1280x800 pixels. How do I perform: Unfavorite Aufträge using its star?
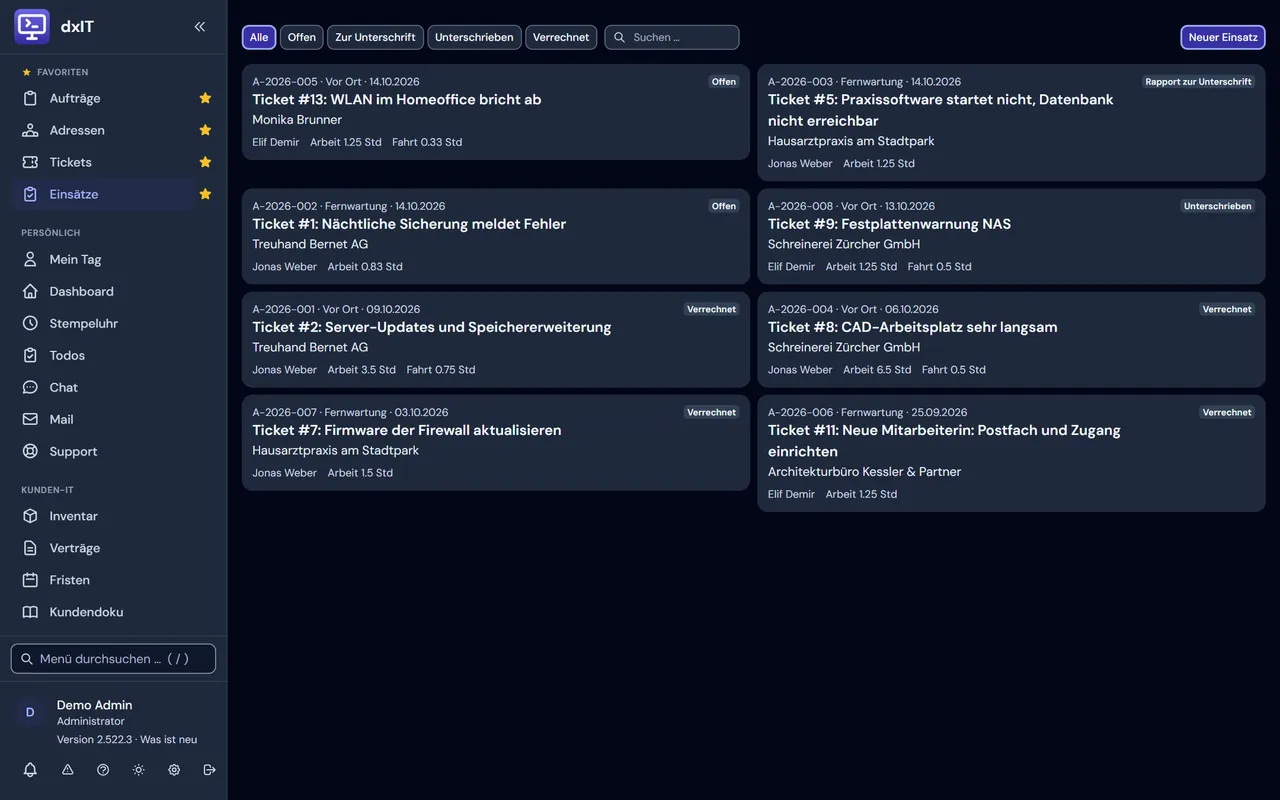click(x=205, y=98)
